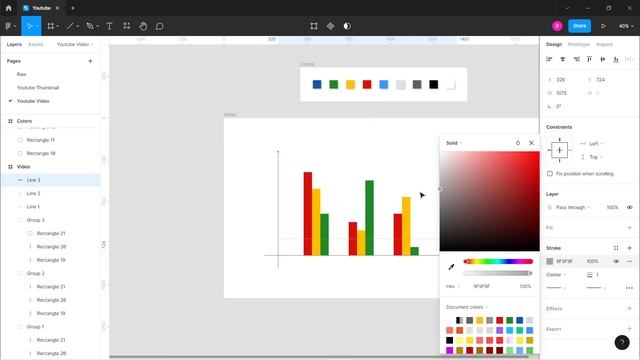Open the Raw page
640x360 pixels.
click(x=21, y=74)
